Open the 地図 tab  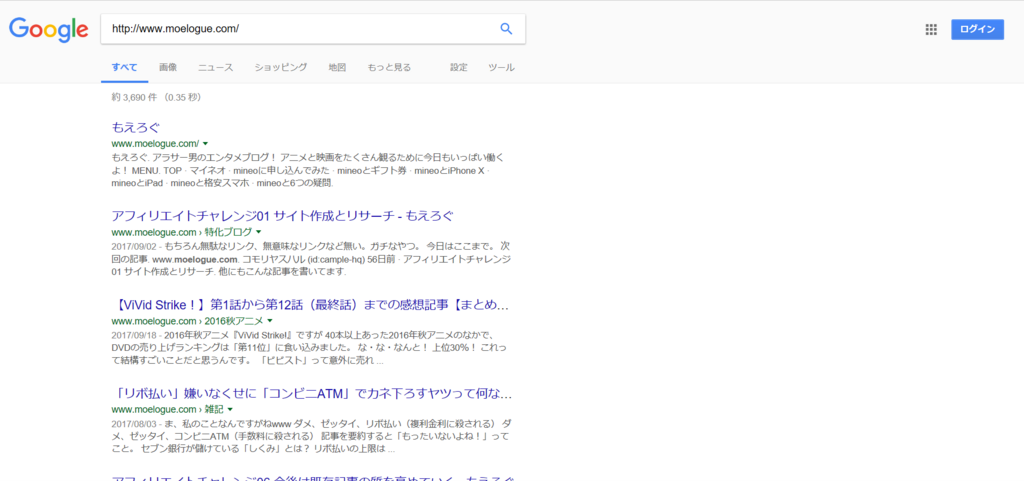tap(337, 67)
